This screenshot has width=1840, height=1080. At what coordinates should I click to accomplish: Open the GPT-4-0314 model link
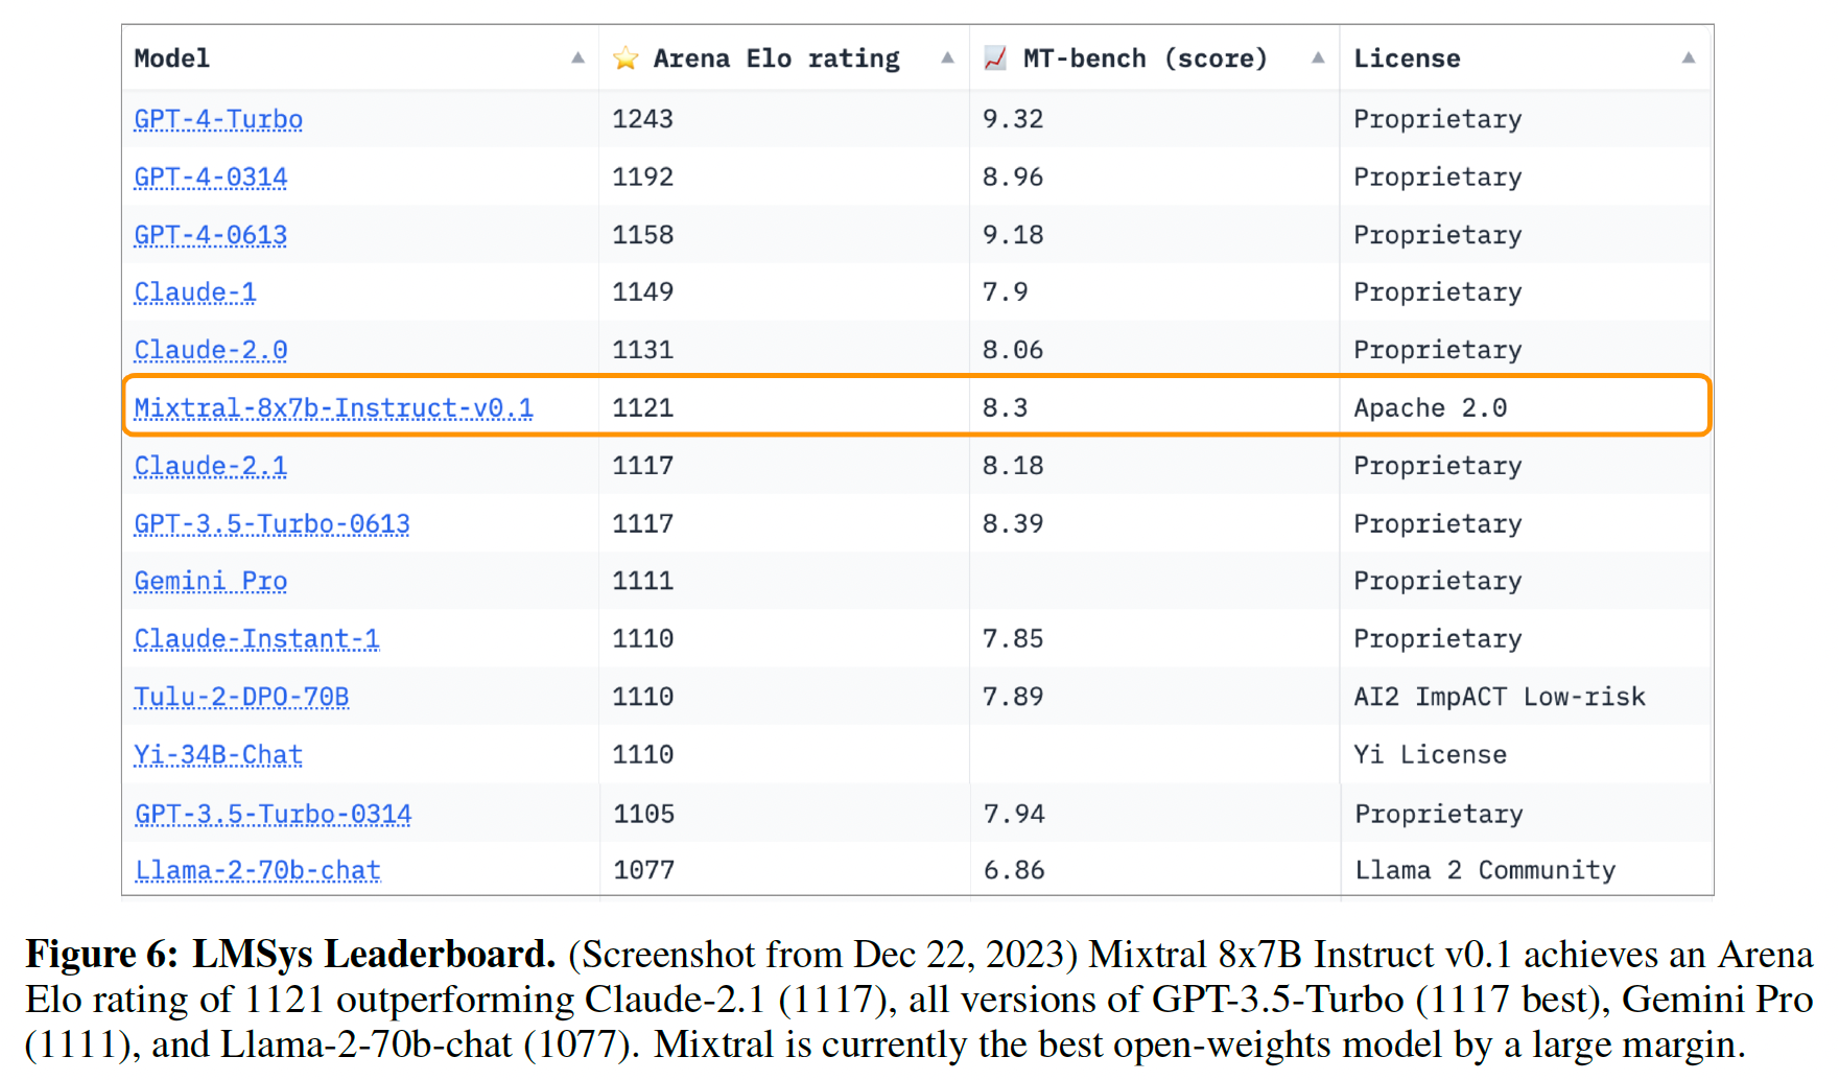pos(210,177)
